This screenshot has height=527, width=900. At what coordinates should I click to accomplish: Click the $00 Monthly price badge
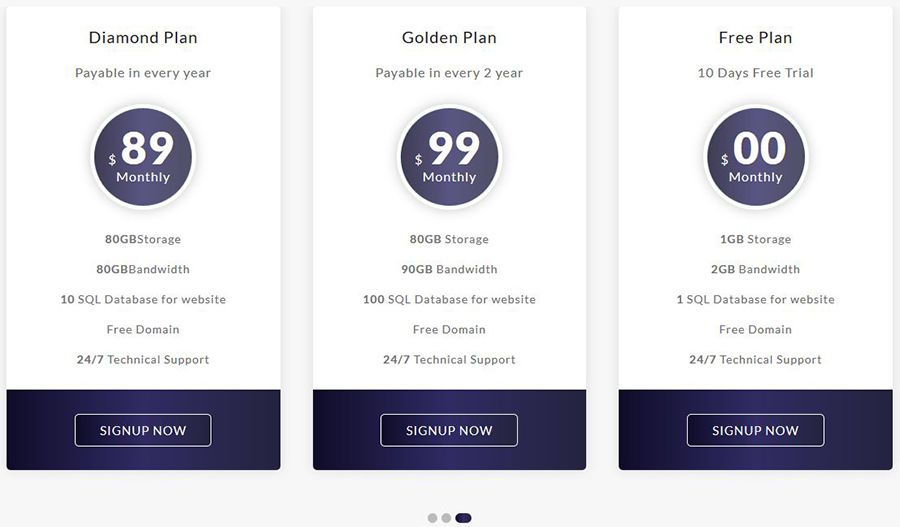pyautogui.click(x=755, y=157)
